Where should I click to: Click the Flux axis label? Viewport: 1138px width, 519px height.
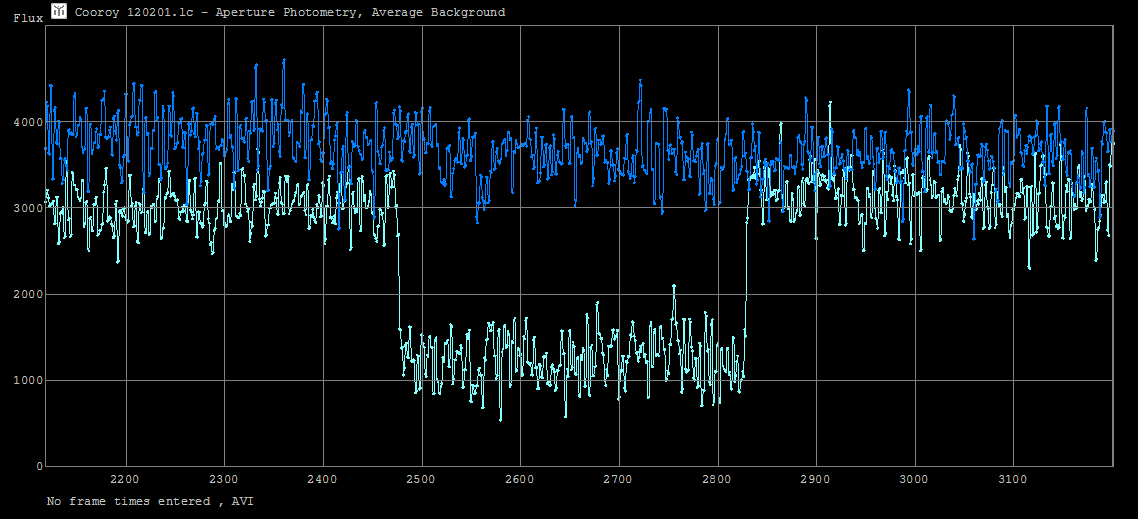tap(26, 19)
